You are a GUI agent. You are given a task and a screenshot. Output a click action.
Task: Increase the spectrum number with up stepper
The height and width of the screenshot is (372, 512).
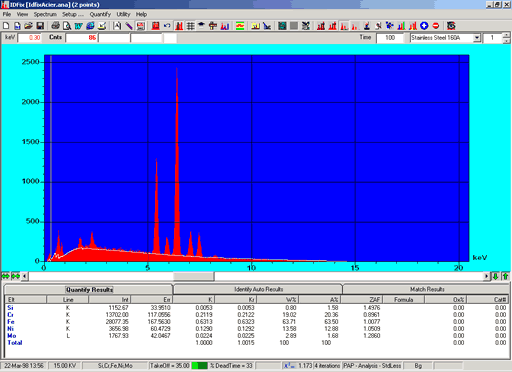pyautogui.click(x=506, y=35)
